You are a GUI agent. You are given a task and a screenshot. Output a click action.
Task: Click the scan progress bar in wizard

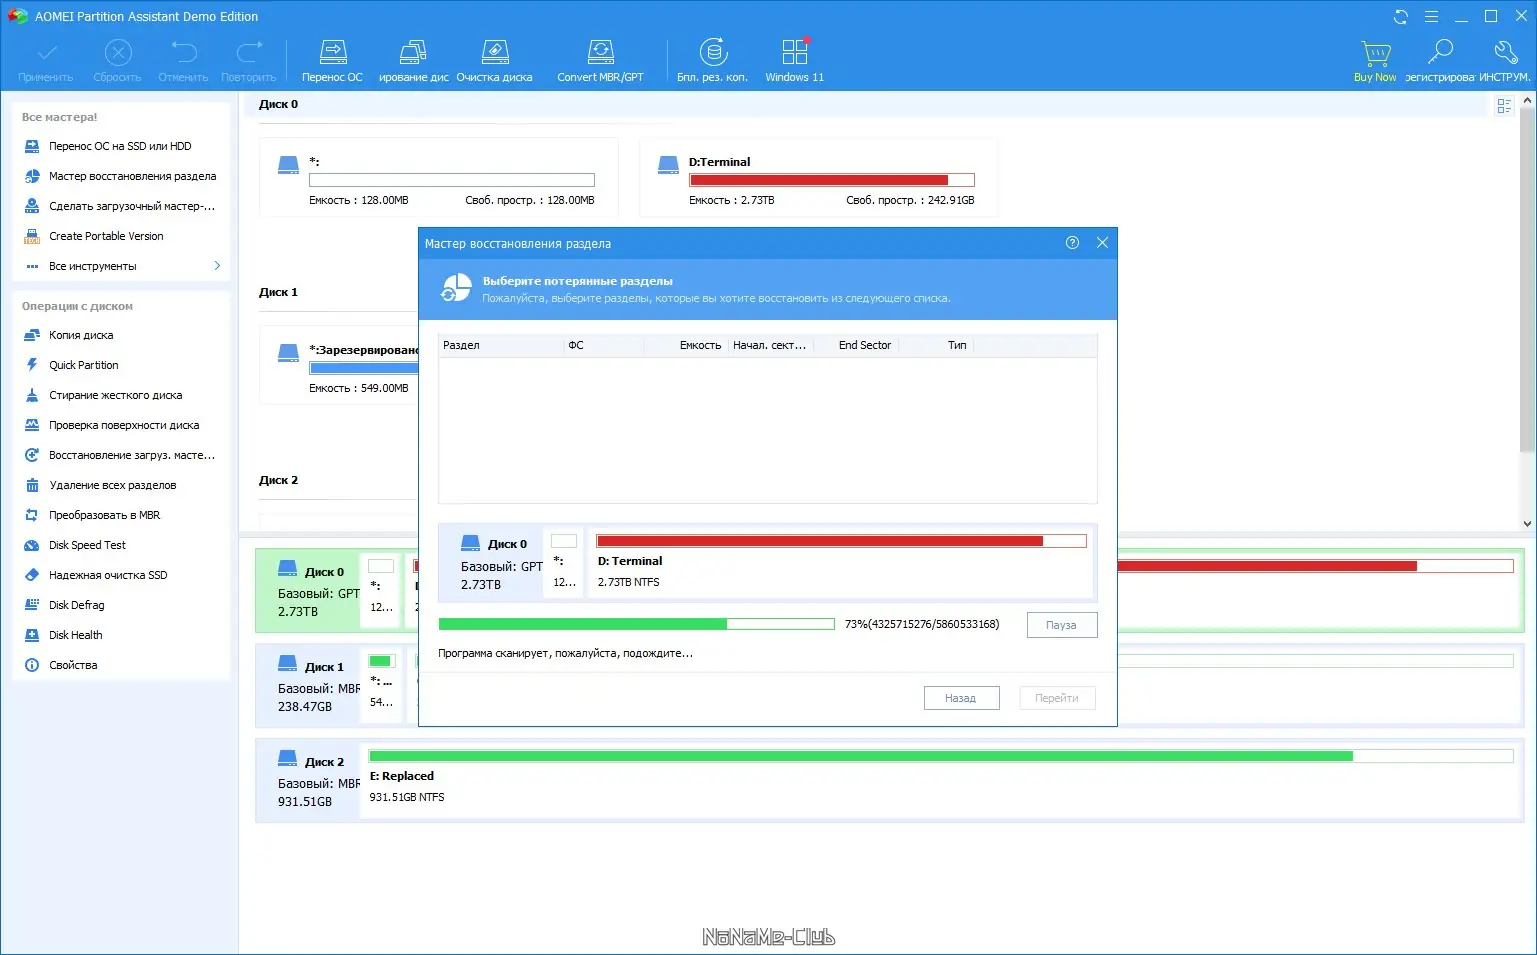[x=636, y=624]
